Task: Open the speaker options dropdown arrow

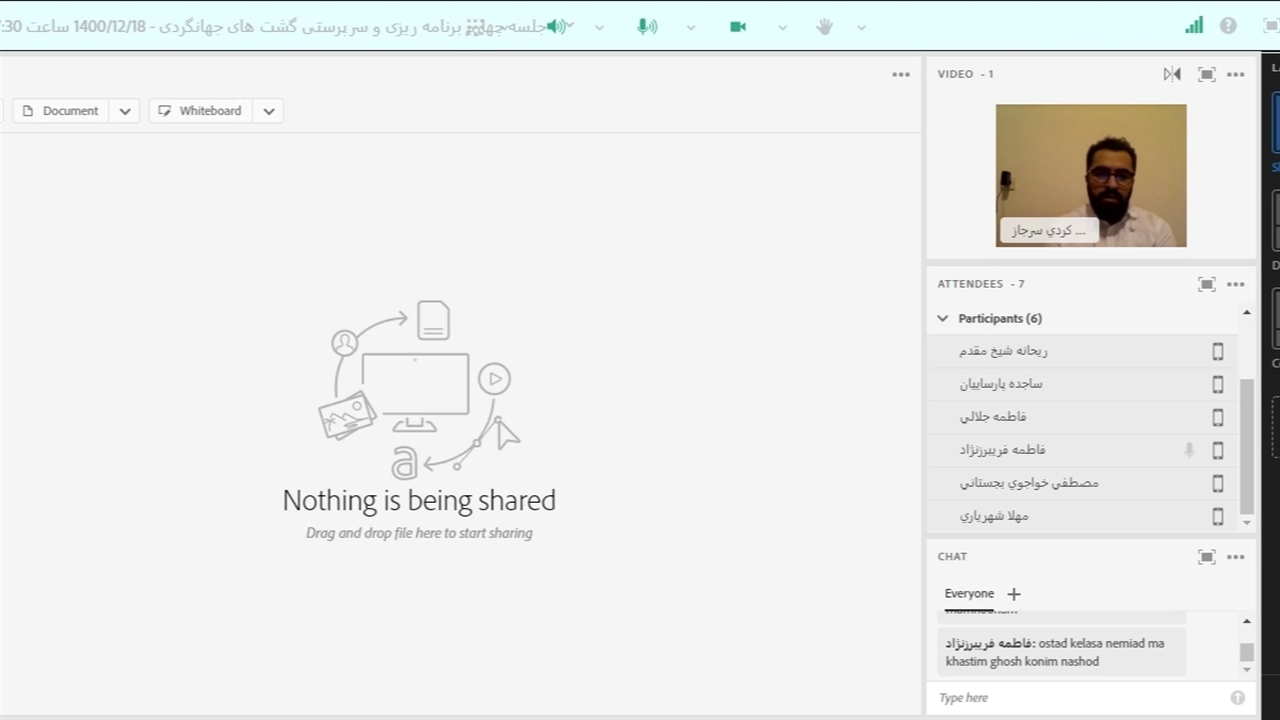Action: click(599, 27)
